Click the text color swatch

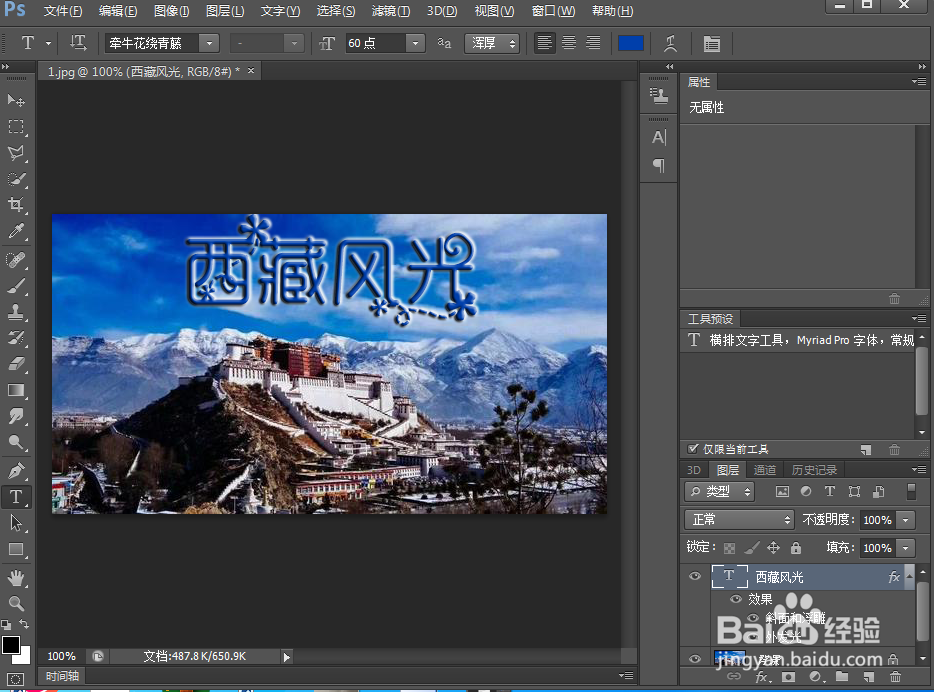click(x=631, y=43)
